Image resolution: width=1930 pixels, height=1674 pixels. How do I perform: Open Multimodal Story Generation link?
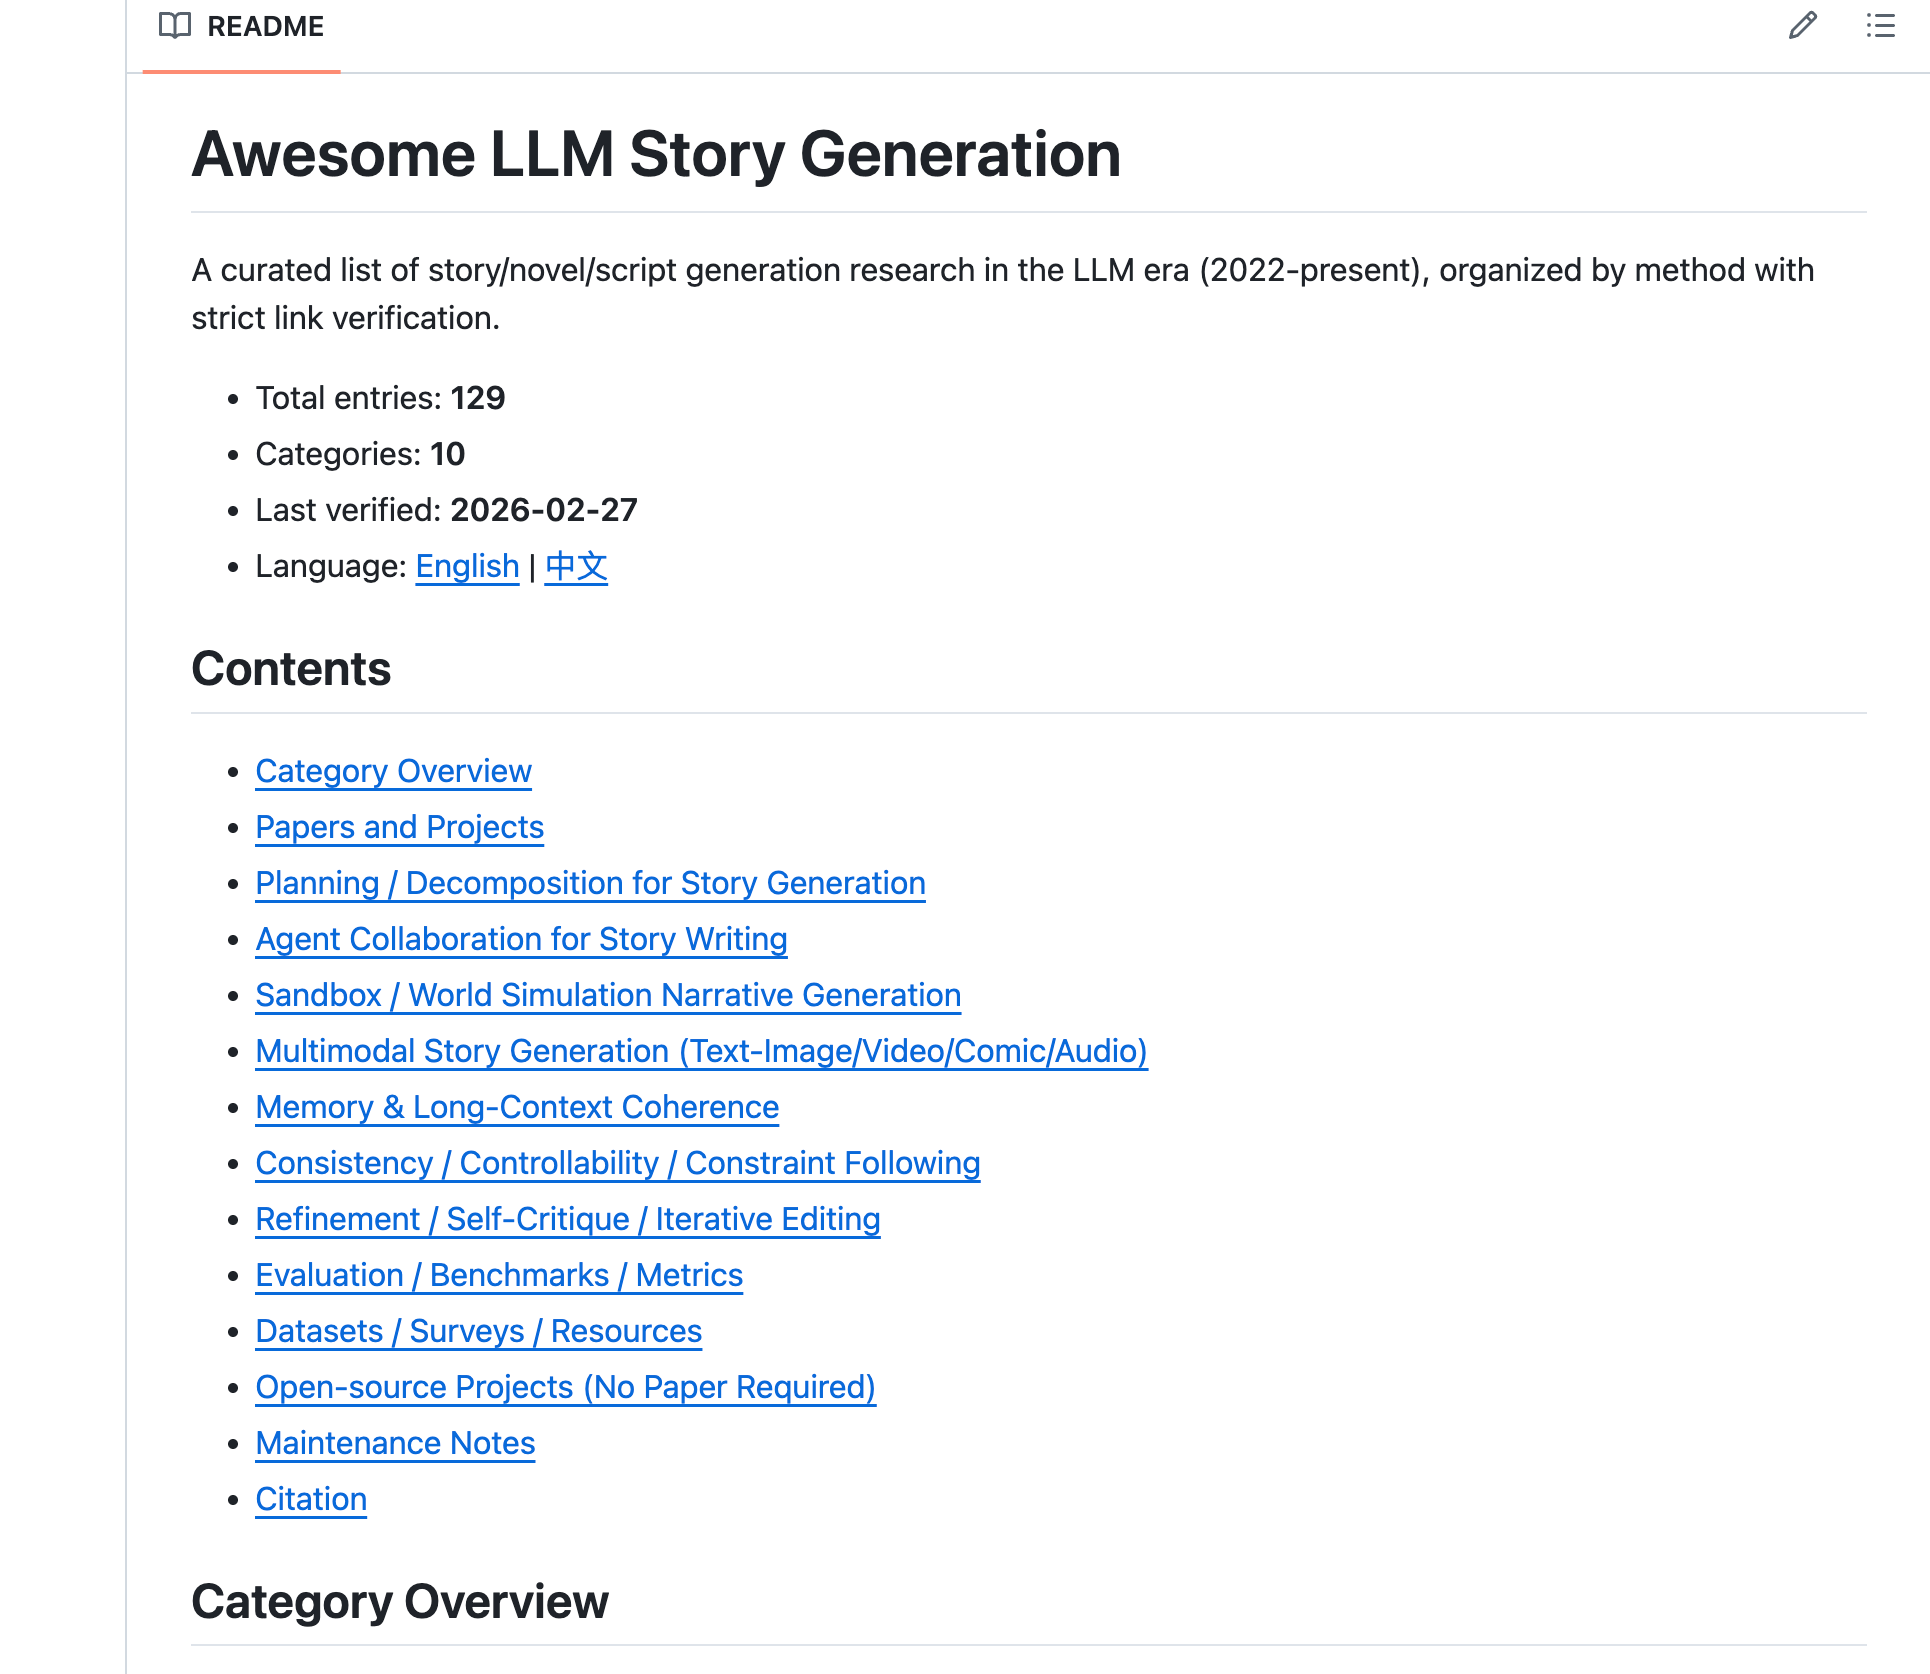[x=701, y=1051]
